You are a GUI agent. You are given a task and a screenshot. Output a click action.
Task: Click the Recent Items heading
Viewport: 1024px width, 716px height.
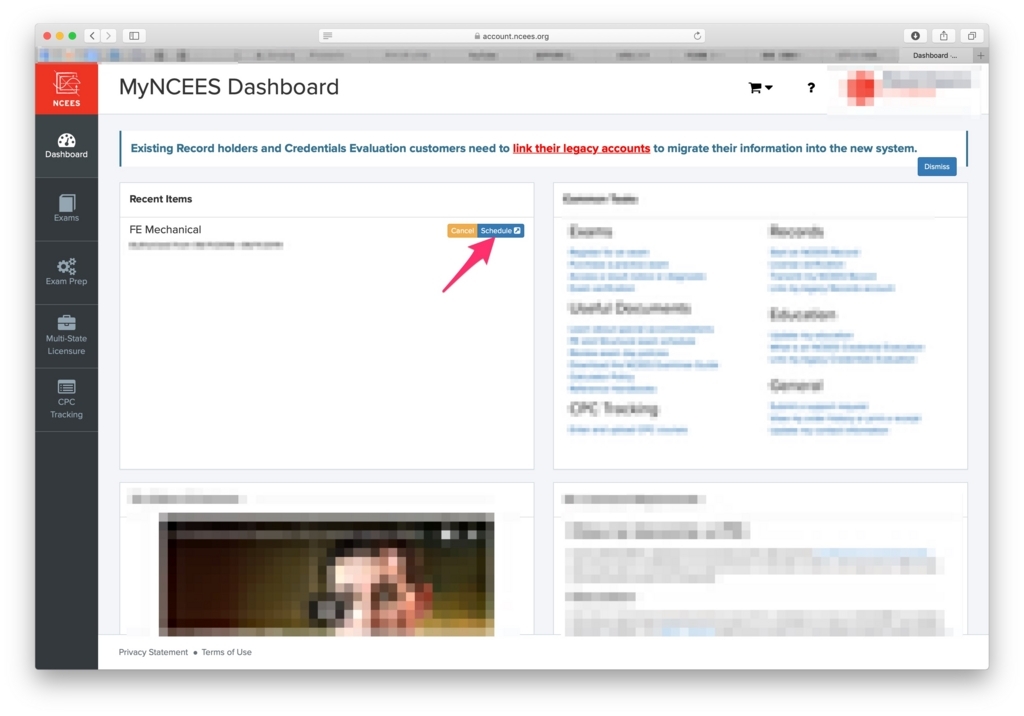(x=161, y=199)
